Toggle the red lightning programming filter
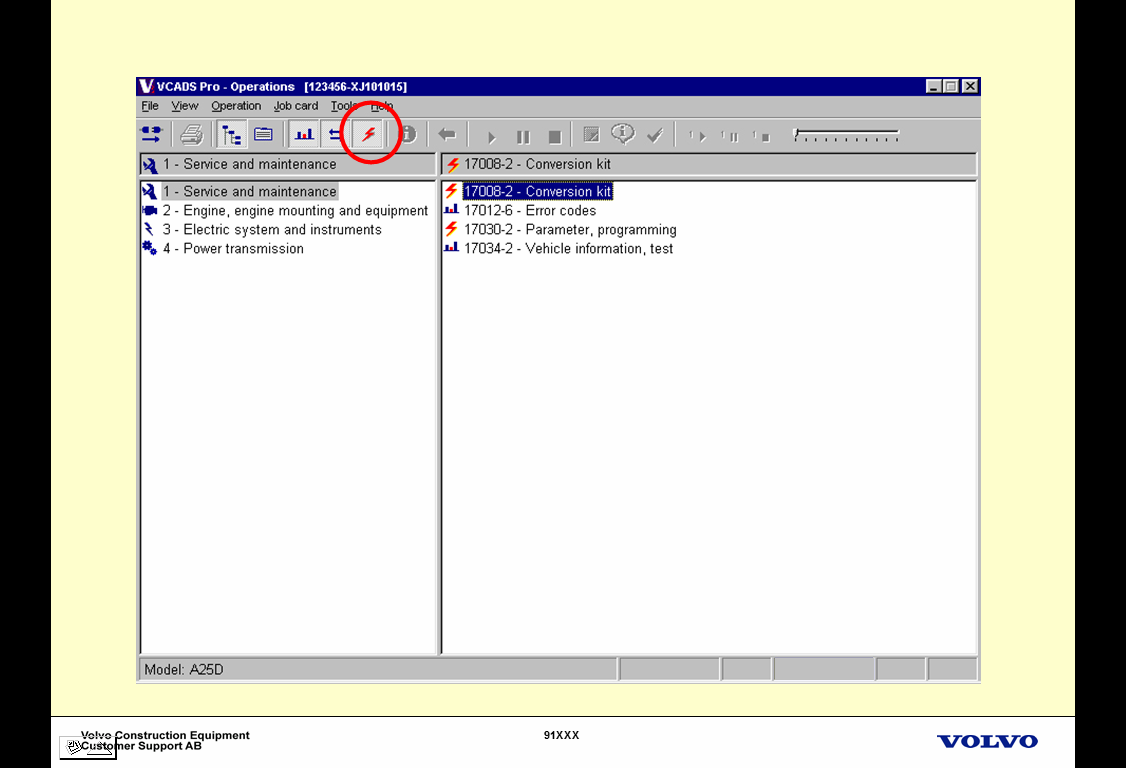This screenshot has height=768, width=1126. click(x=369, y=134)
